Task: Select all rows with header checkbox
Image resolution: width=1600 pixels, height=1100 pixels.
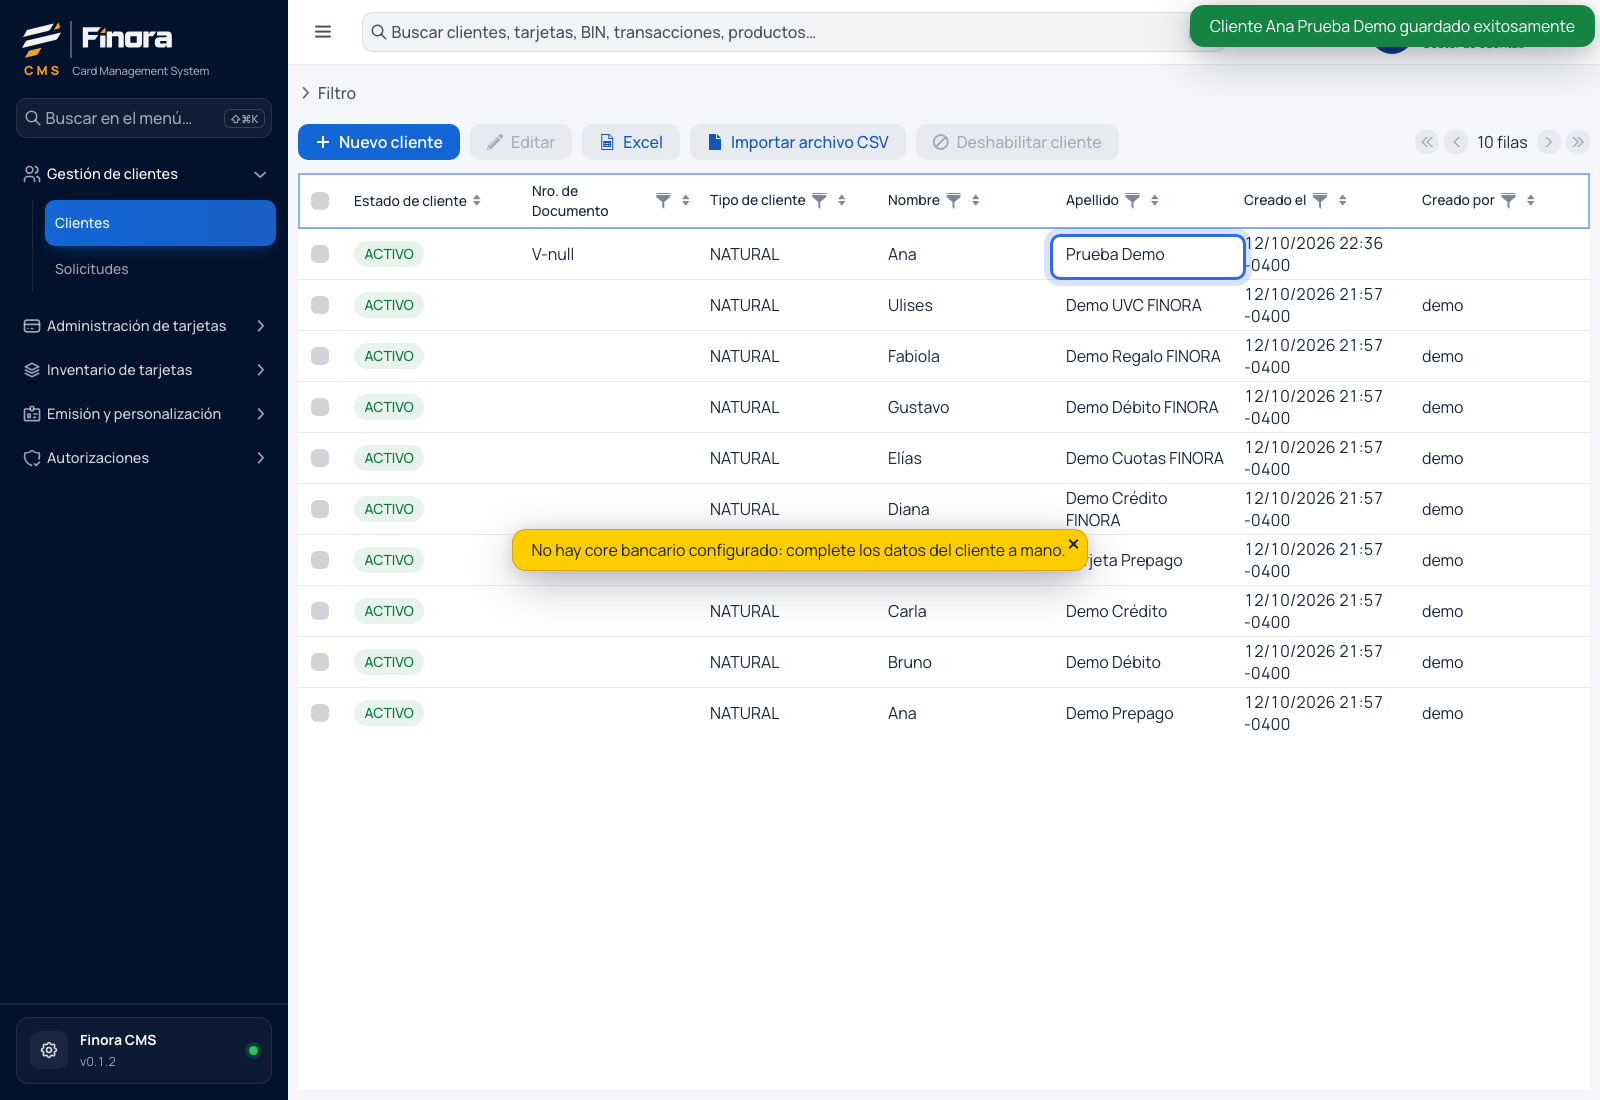Action: click(x=320, y=201)
